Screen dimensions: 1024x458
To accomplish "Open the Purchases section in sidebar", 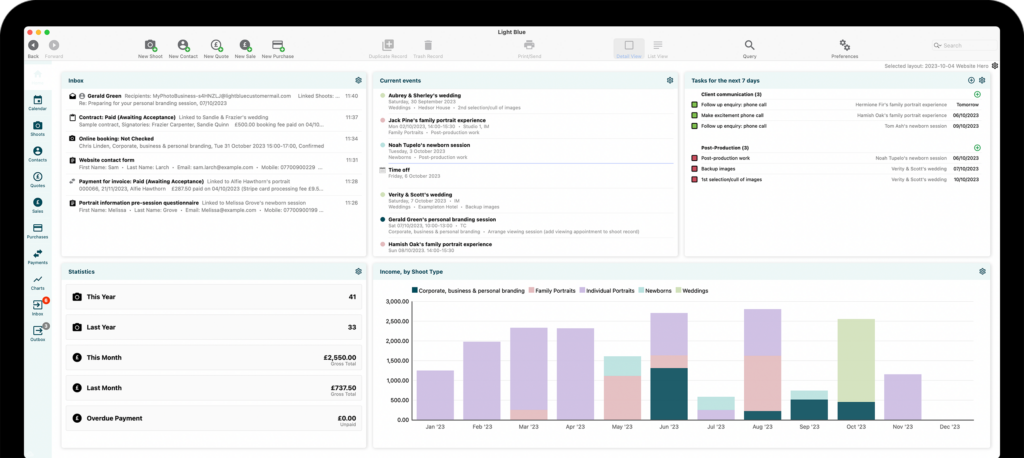I will click(x=37, y=230).
